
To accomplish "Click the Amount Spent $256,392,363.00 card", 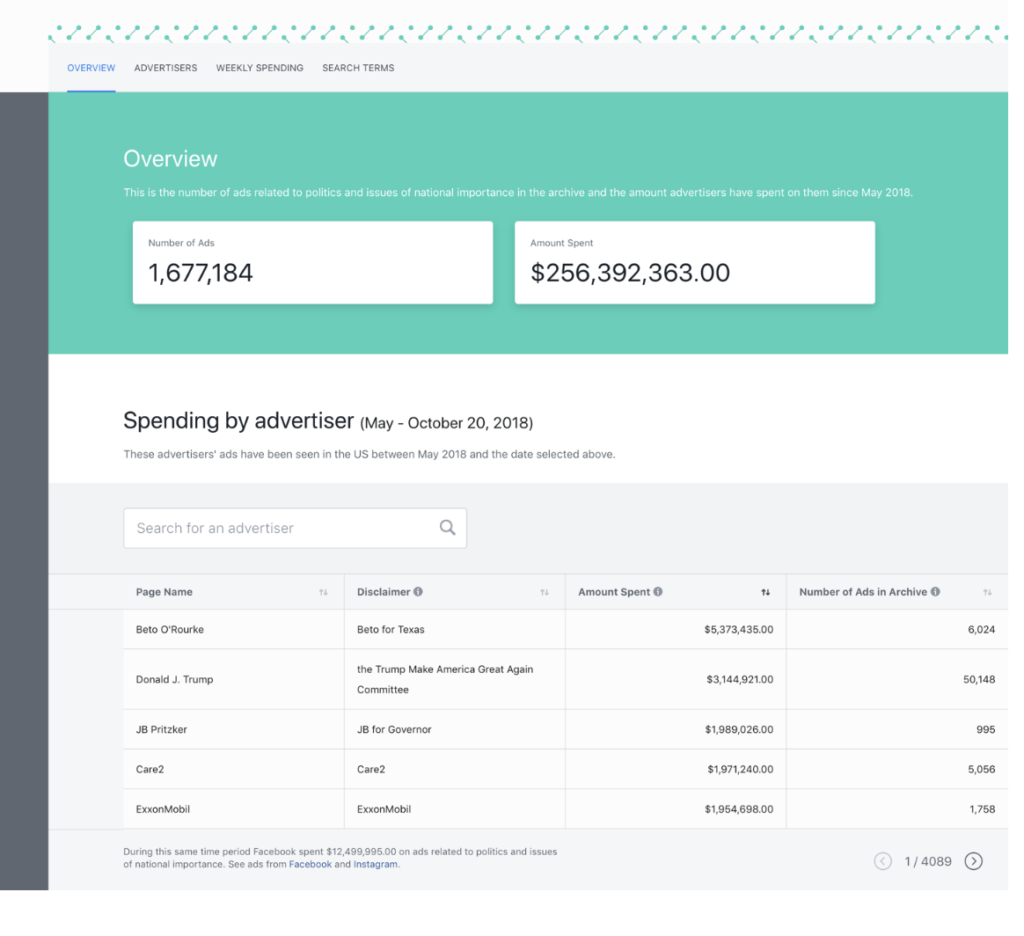I will (x=695, y=262).
